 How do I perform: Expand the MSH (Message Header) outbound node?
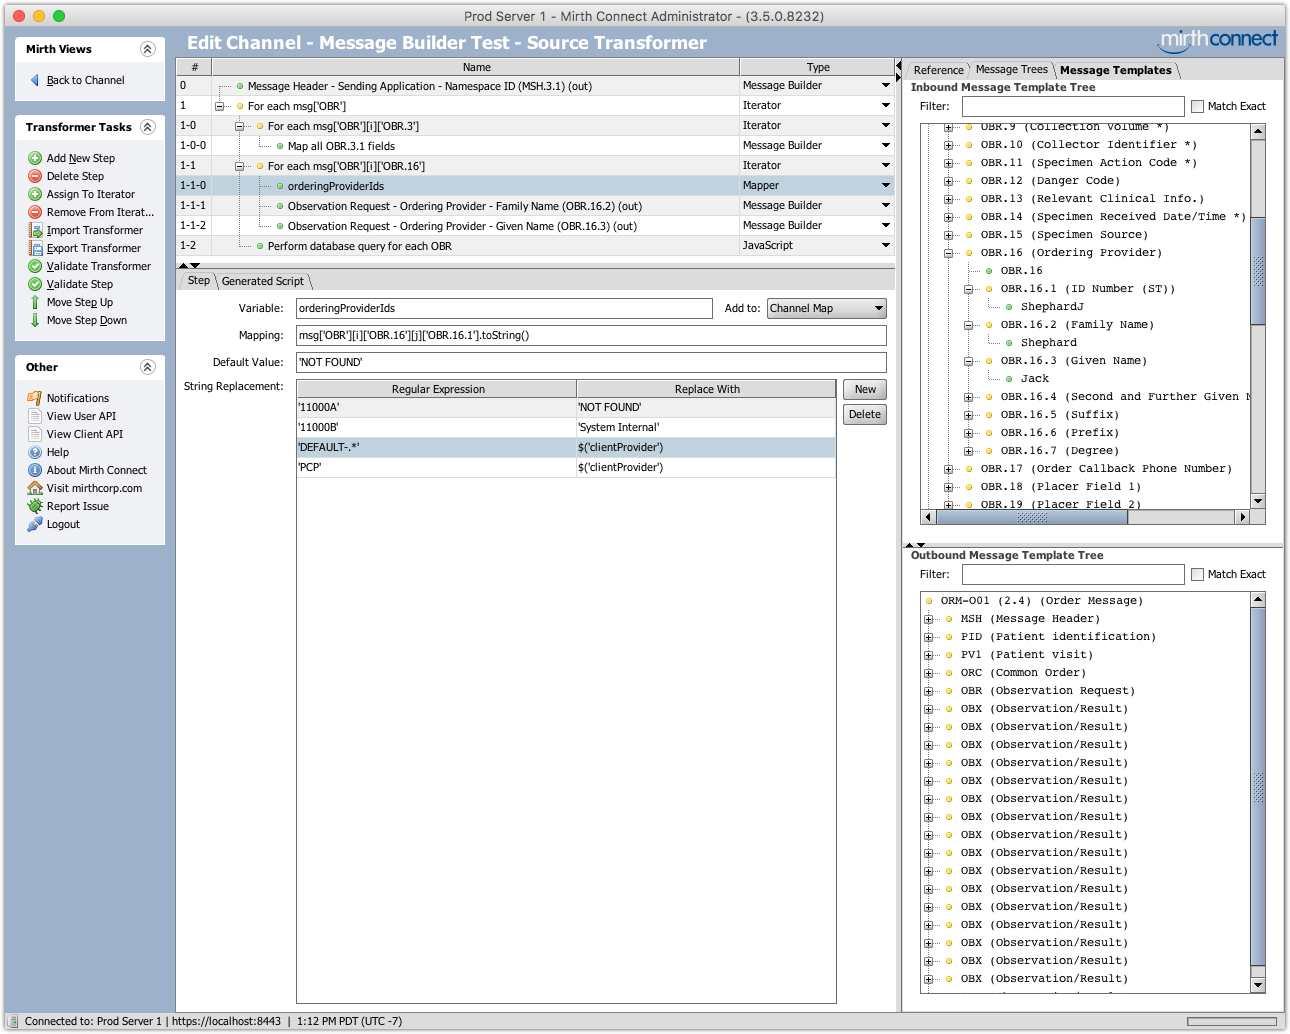tap(928, 619)
